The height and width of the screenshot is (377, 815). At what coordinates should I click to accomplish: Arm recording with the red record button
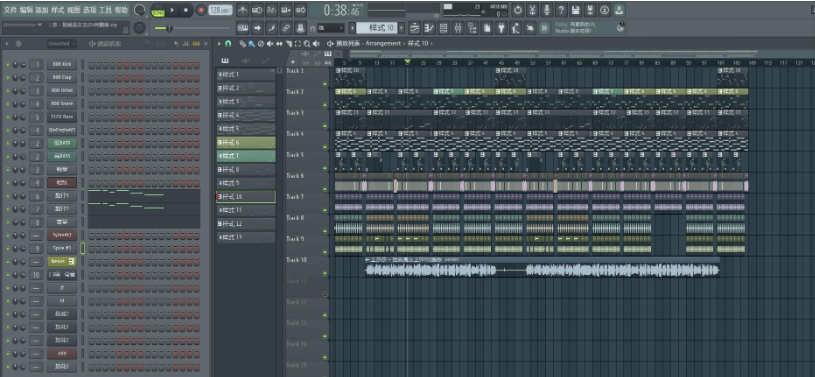point(201,10)
